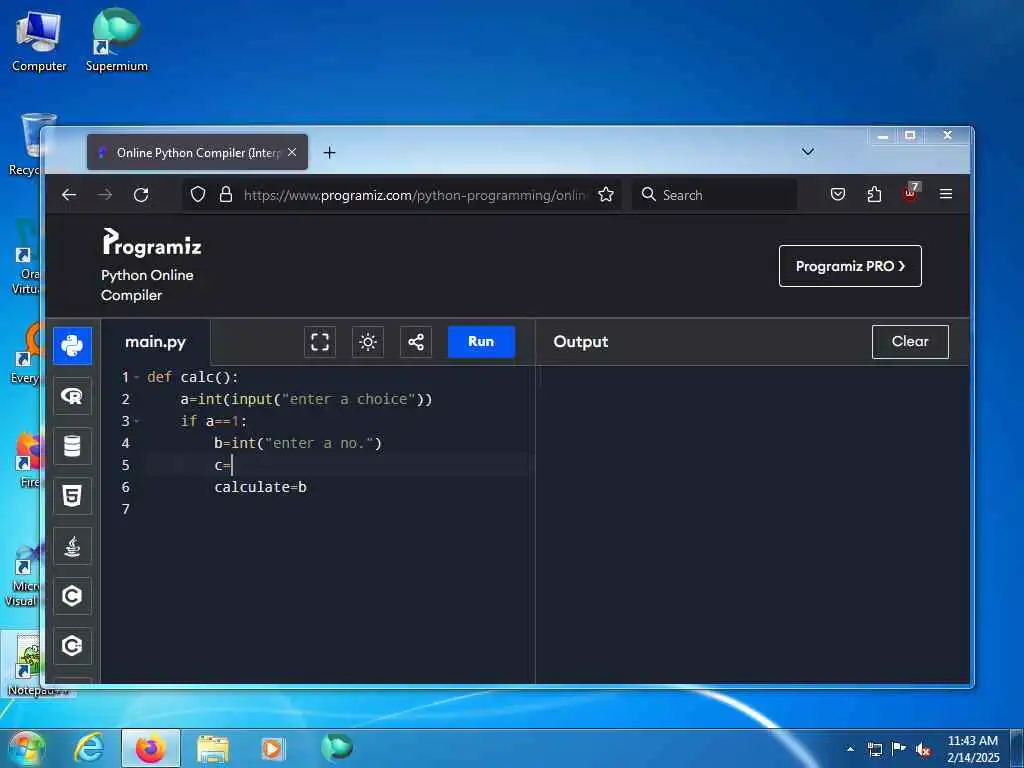This screenshot has width=1024, height=768.
Task: Open Programiz PRO link
Action: [x=850, y=266]
